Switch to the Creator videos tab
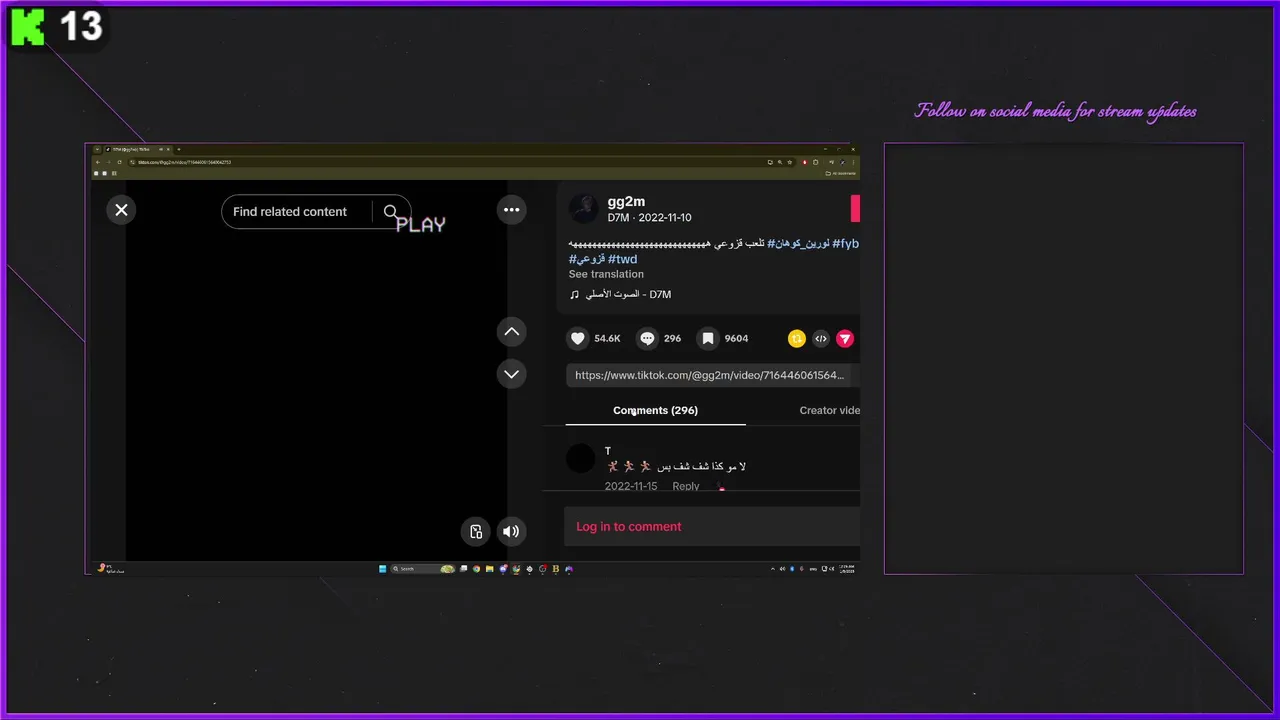The image size is (1280, 720). (x=829, y=411)
